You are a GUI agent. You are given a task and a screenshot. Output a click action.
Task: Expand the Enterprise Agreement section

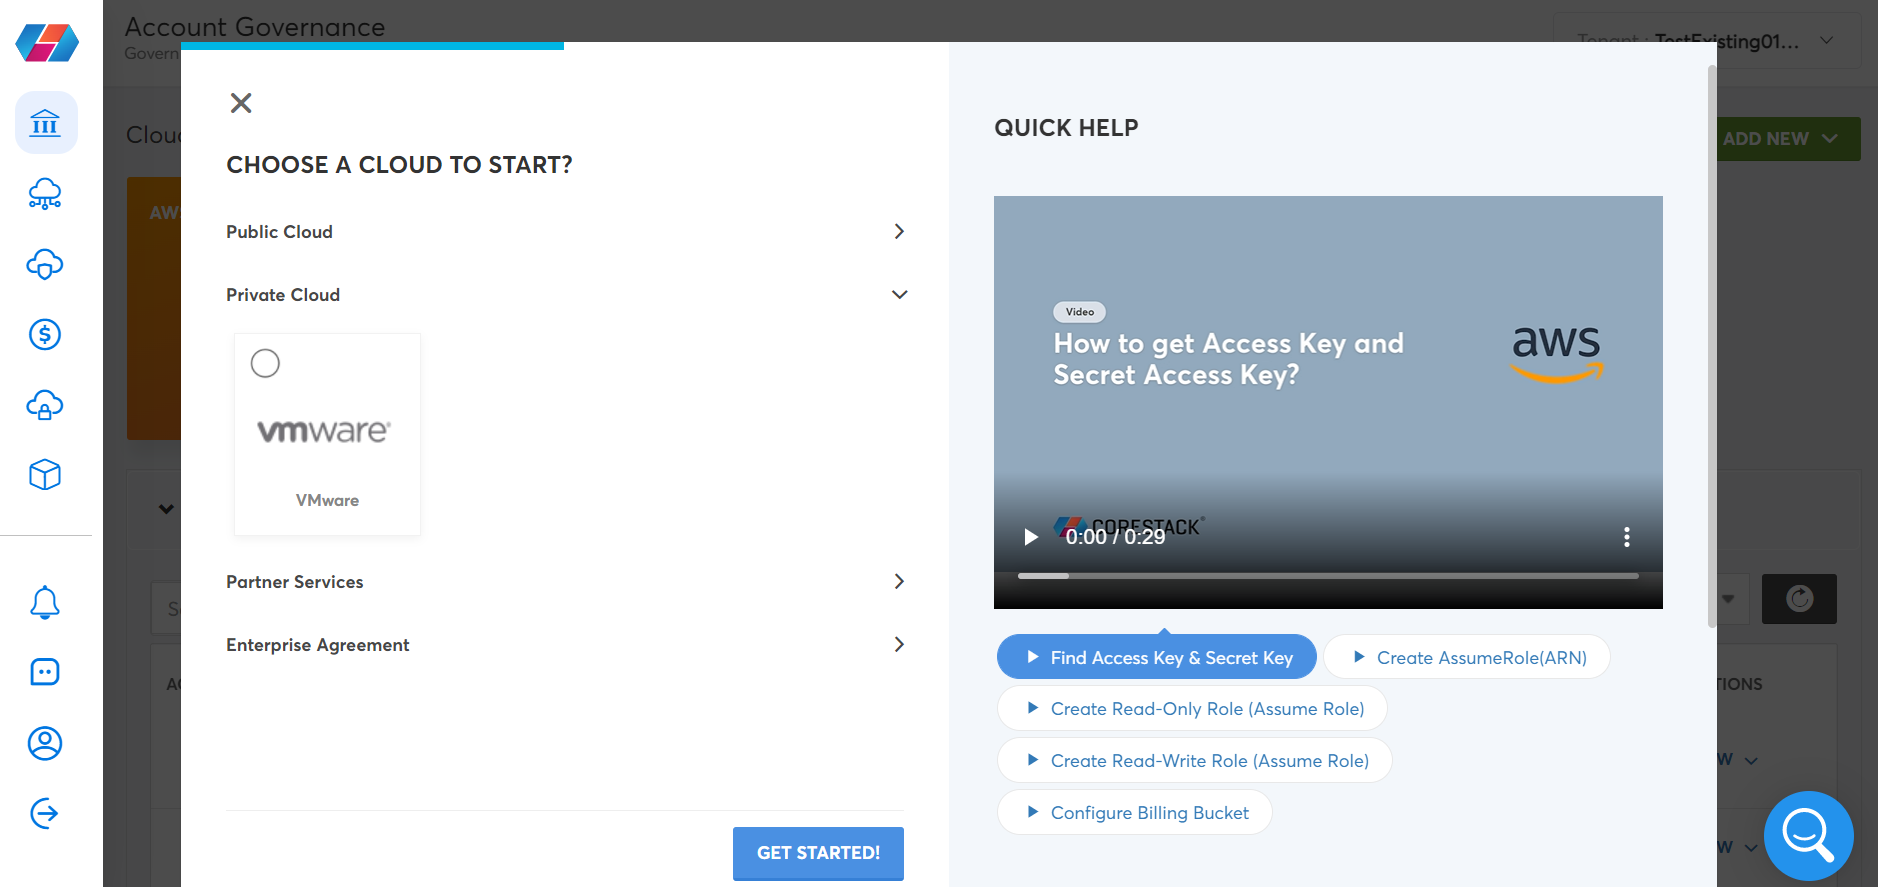pos(565,645)
